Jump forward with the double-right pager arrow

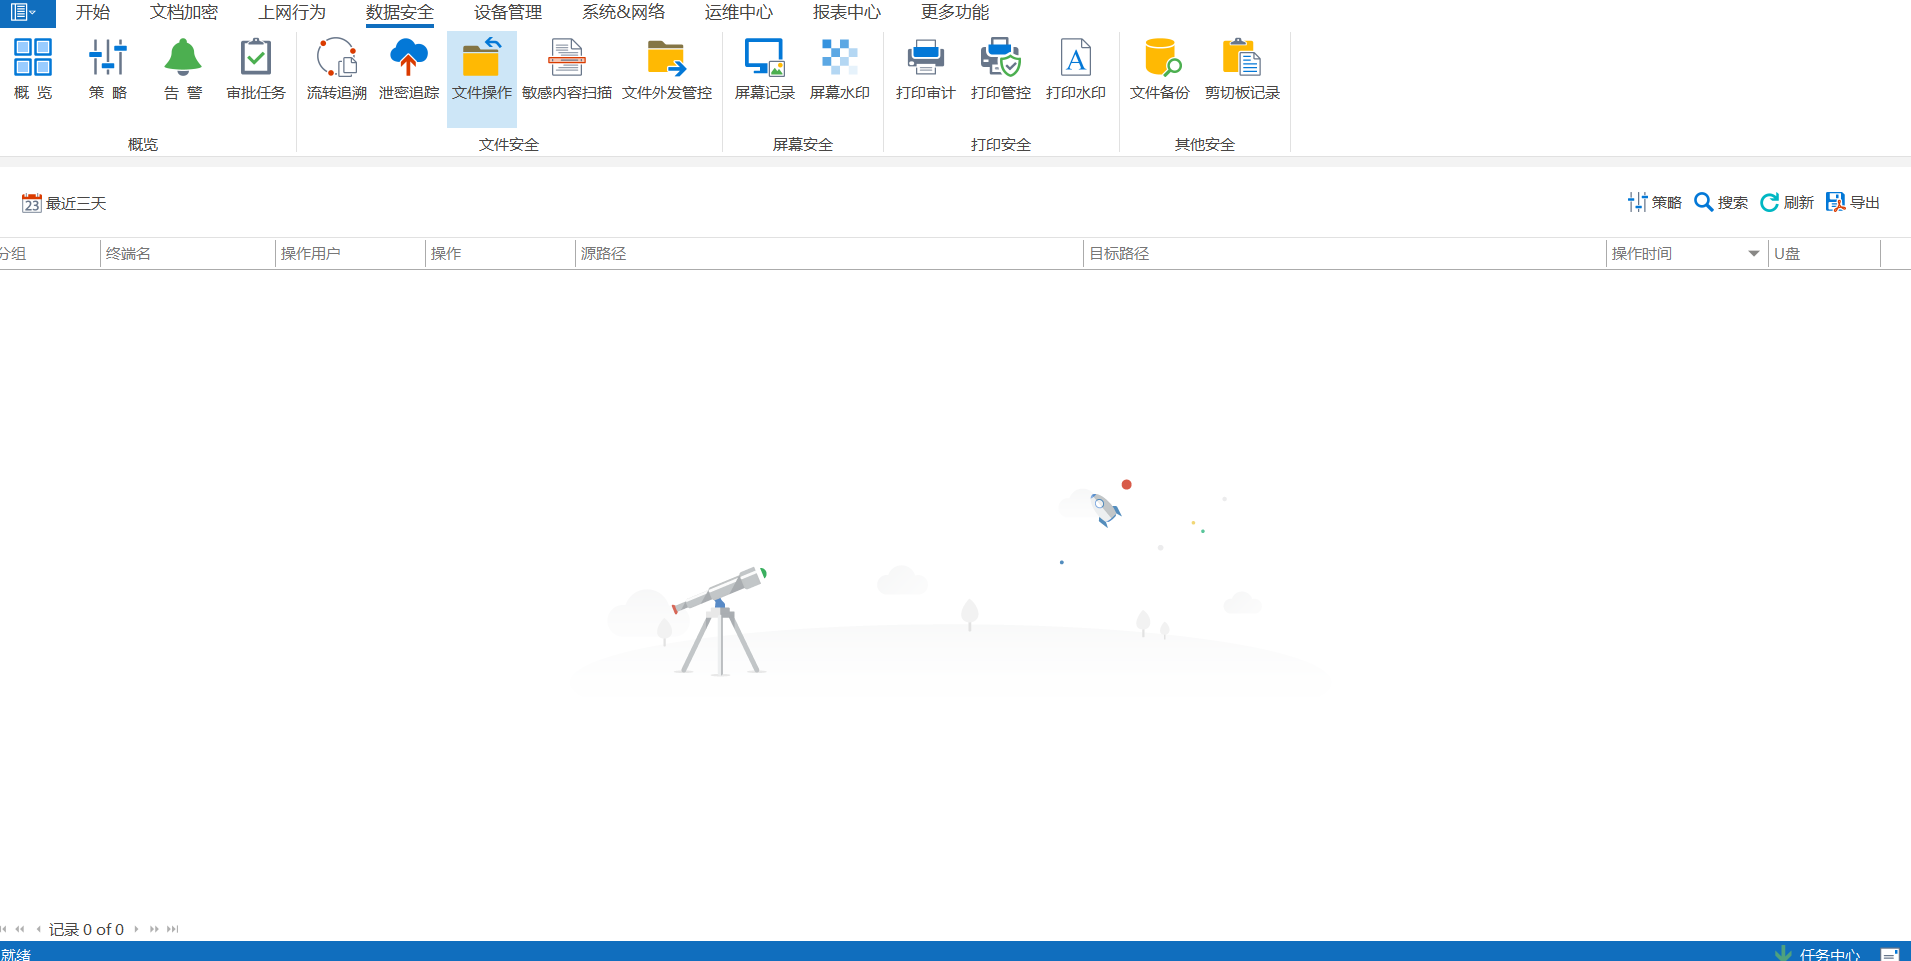[x=154, y=929]
